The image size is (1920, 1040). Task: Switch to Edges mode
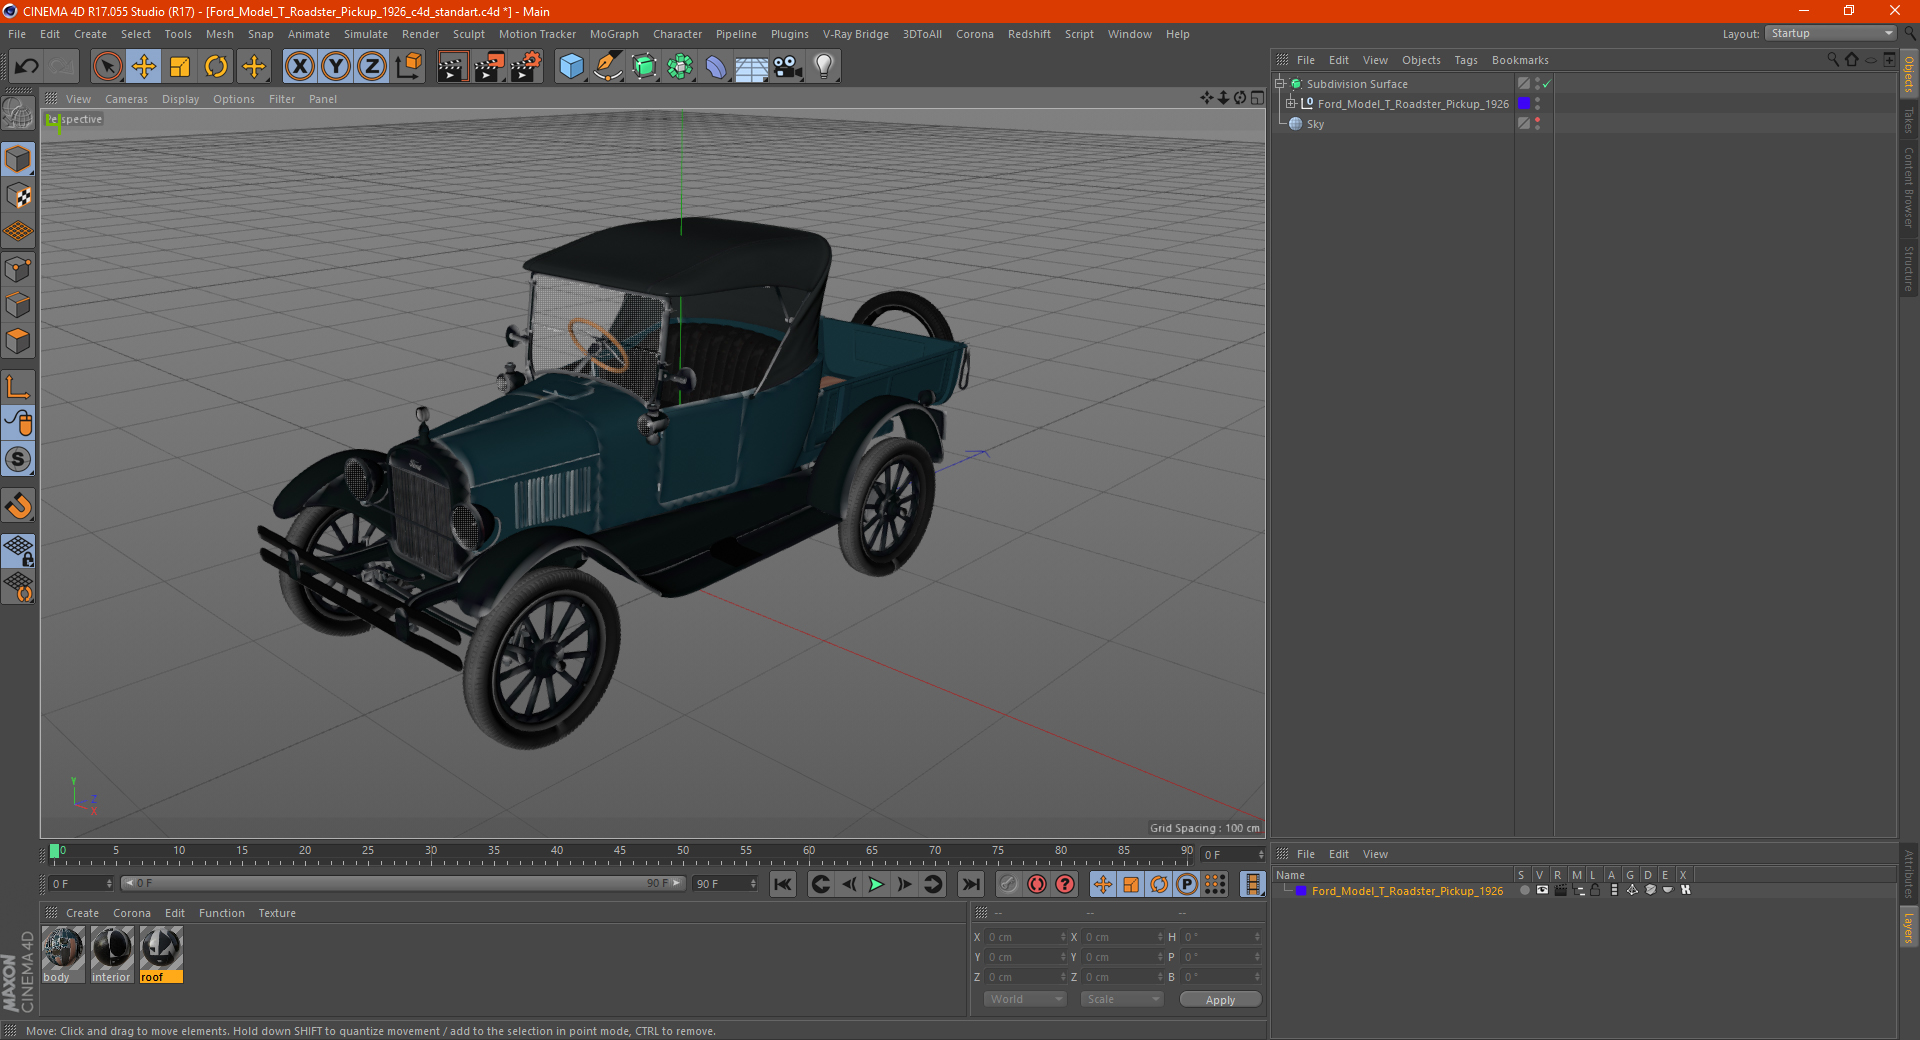(x=18, y=304)
